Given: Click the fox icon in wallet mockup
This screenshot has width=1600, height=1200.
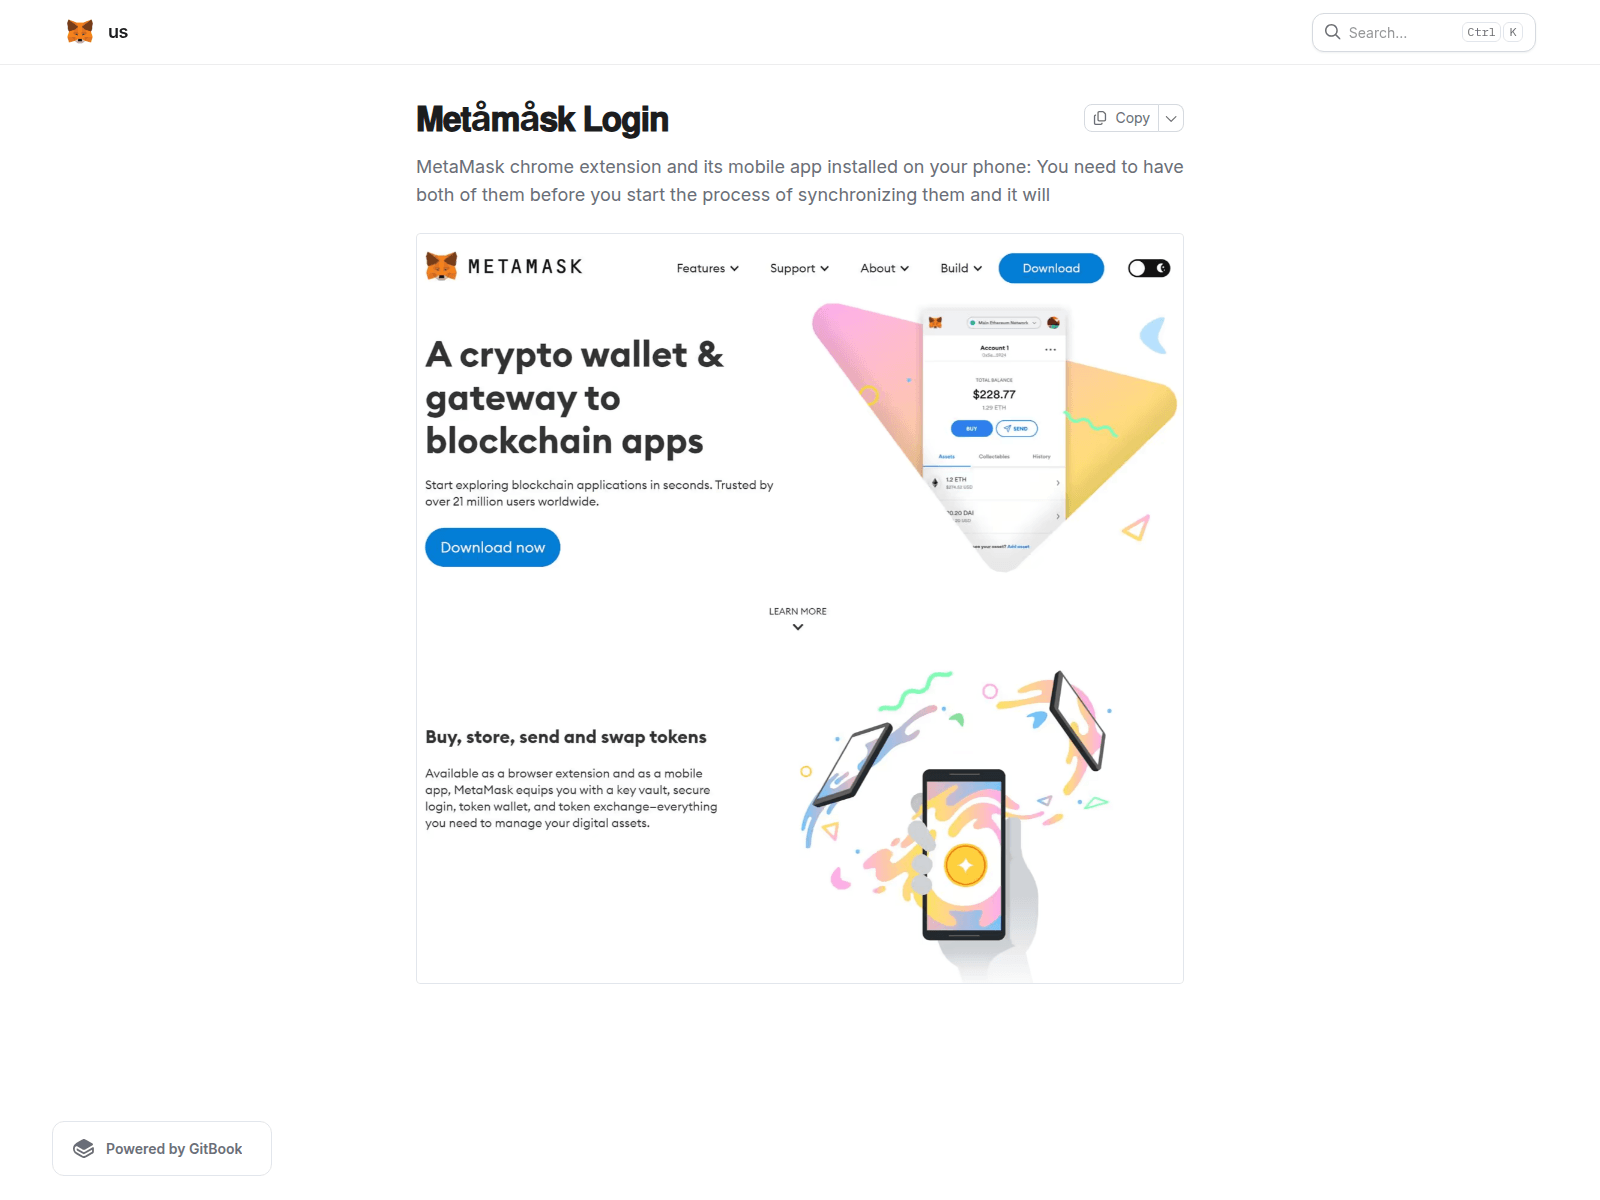Looking at the screenshot, I should pos(935,322).
